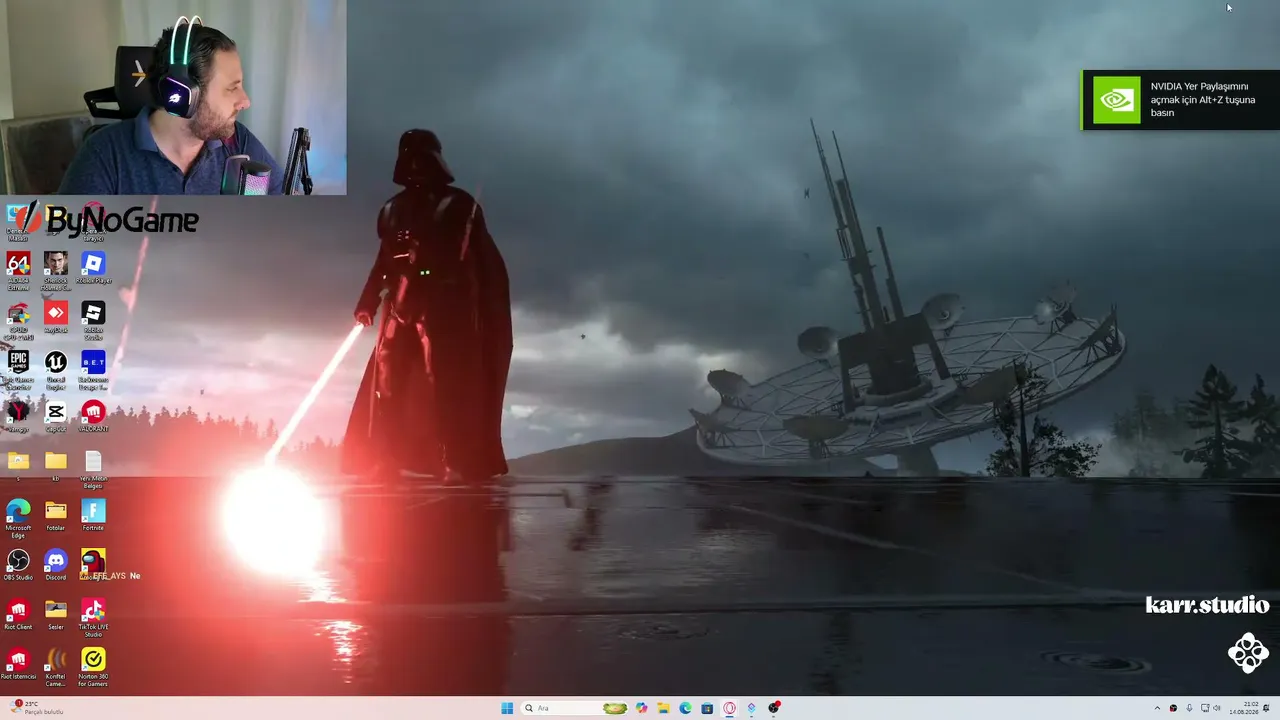This screenshot has height=720, width=1280.
Task: Show hidden system tray icons
Action: pos(1158,708)
